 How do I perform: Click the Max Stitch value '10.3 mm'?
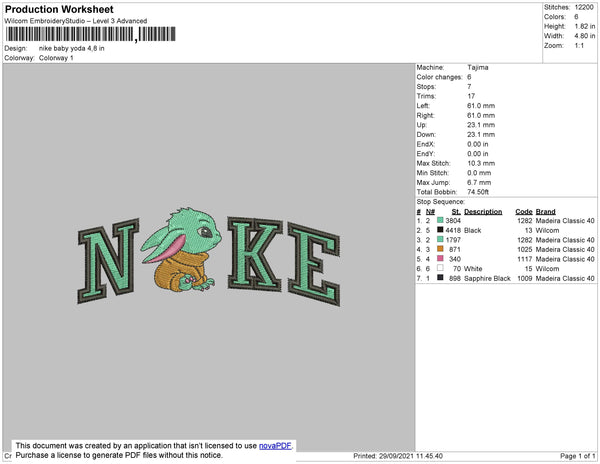(x=481, y=163)
